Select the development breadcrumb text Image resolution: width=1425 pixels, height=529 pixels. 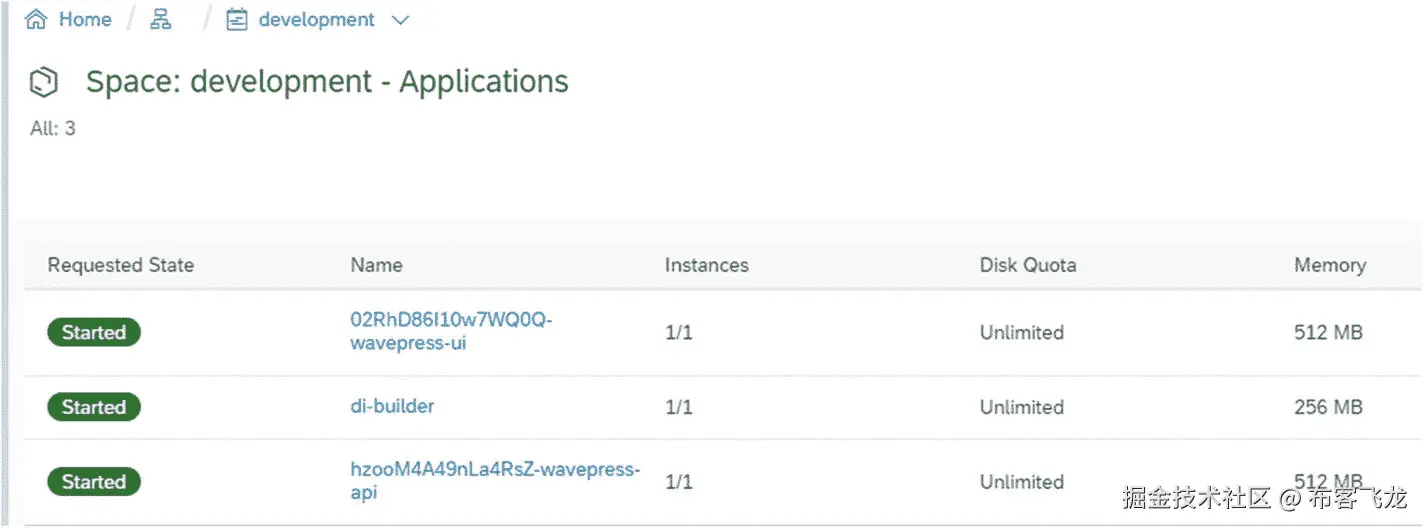coord(316,20)
